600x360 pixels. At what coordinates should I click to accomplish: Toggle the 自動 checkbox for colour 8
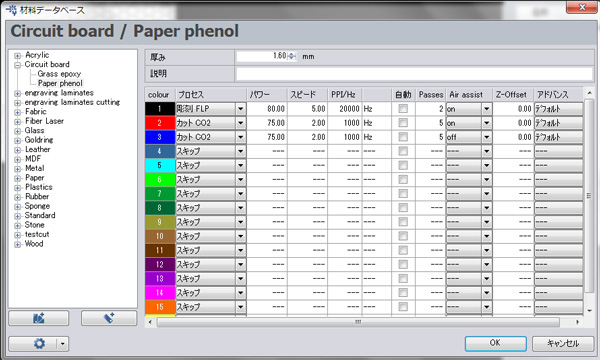(403, 208)
